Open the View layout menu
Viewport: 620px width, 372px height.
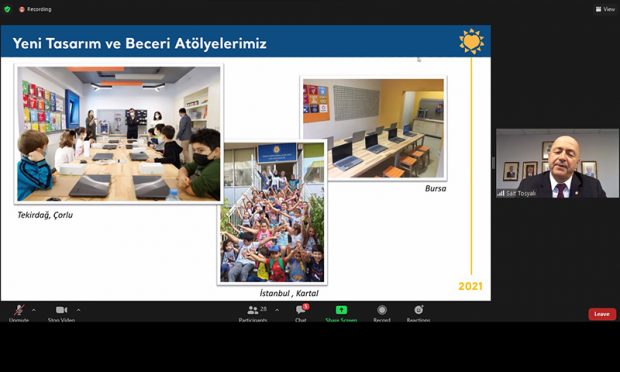click(x=605, y=9)
